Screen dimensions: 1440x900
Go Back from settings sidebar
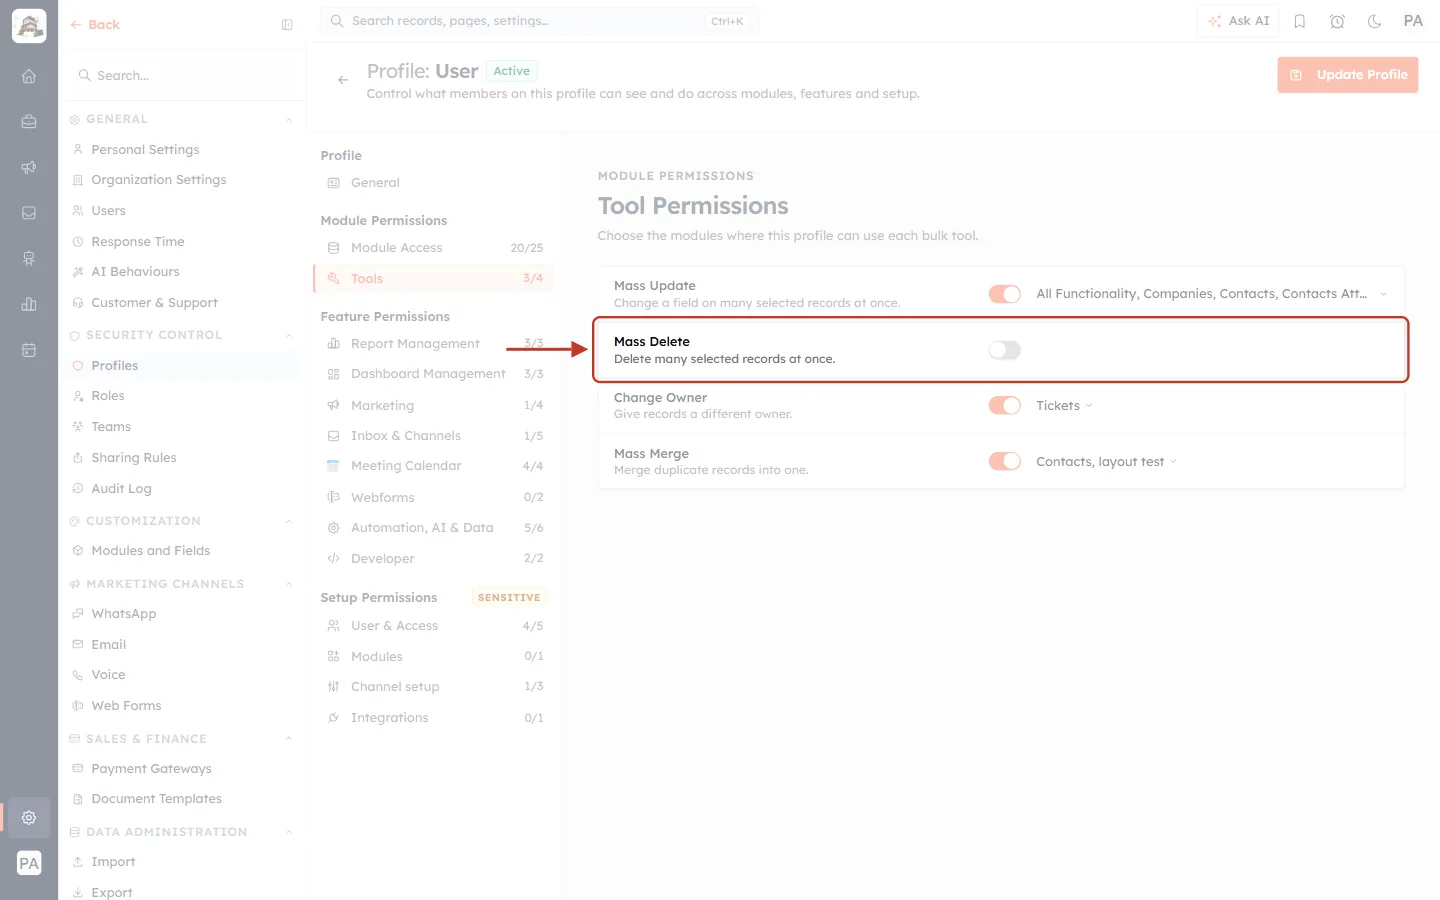tap(95, 25)
